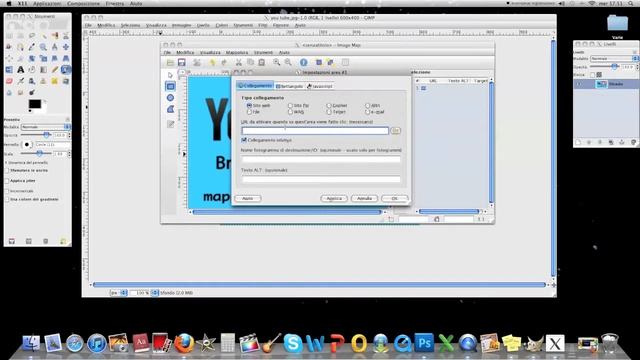Select the Sito web radio button
The height and width of the screenshot is (360, 640).
tap(249, 105)
